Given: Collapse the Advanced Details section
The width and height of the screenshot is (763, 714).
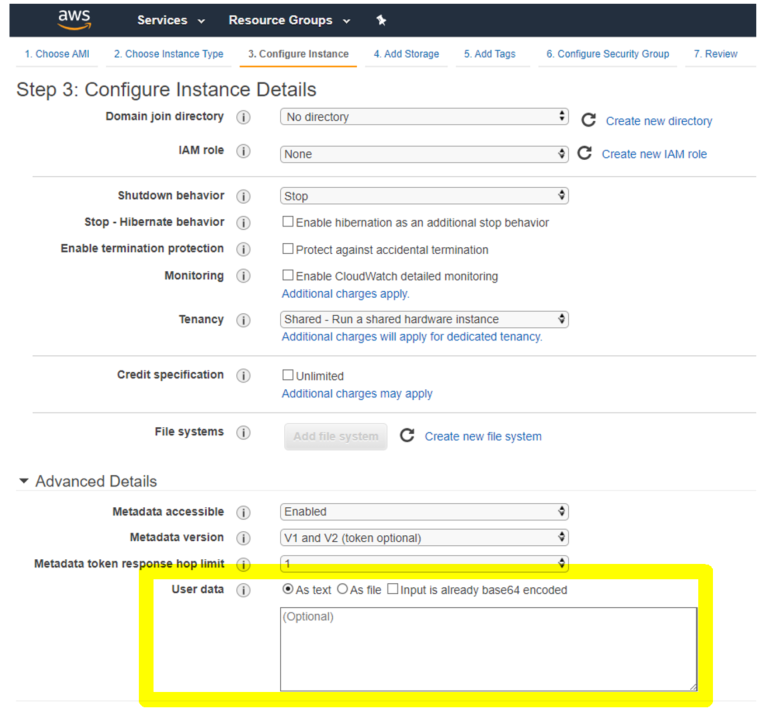Looking at the screenshot, I should tap(23, 481).
